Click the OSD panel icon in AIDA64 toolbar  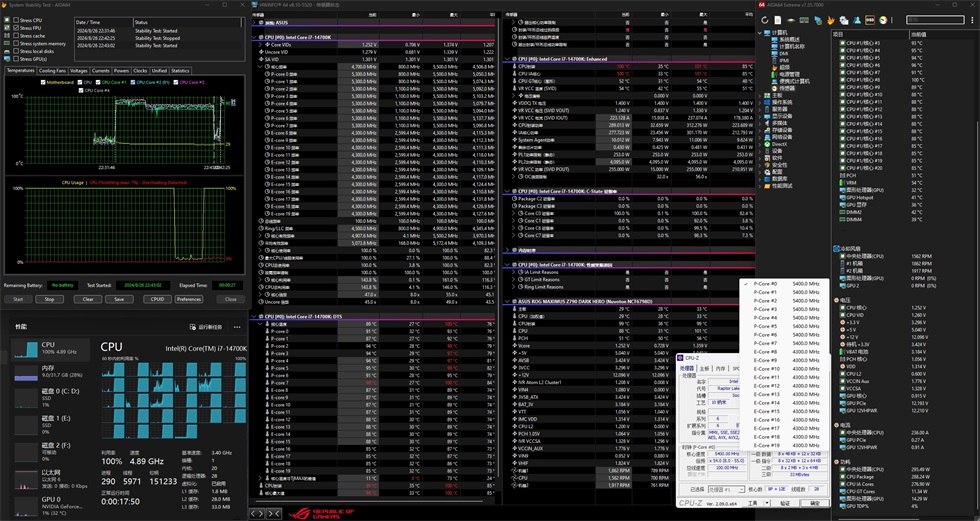click(870, 20)
